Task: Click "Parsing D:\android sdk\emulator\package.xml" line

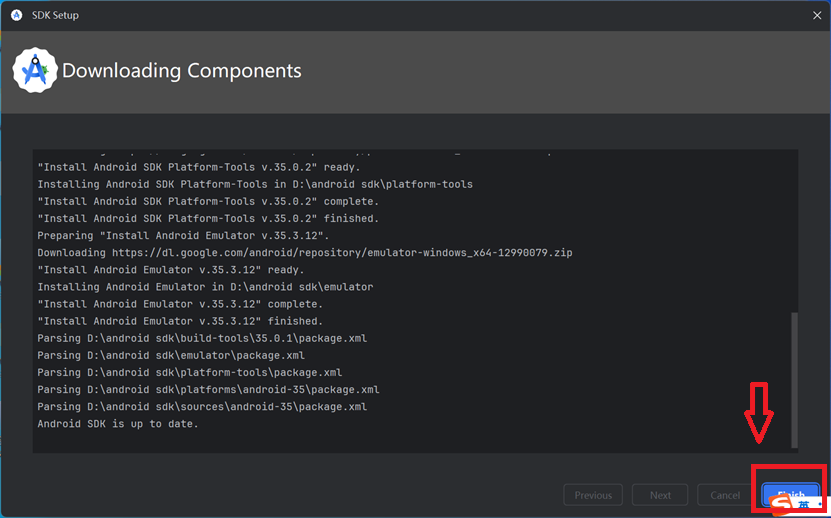Action: [171, 355]
